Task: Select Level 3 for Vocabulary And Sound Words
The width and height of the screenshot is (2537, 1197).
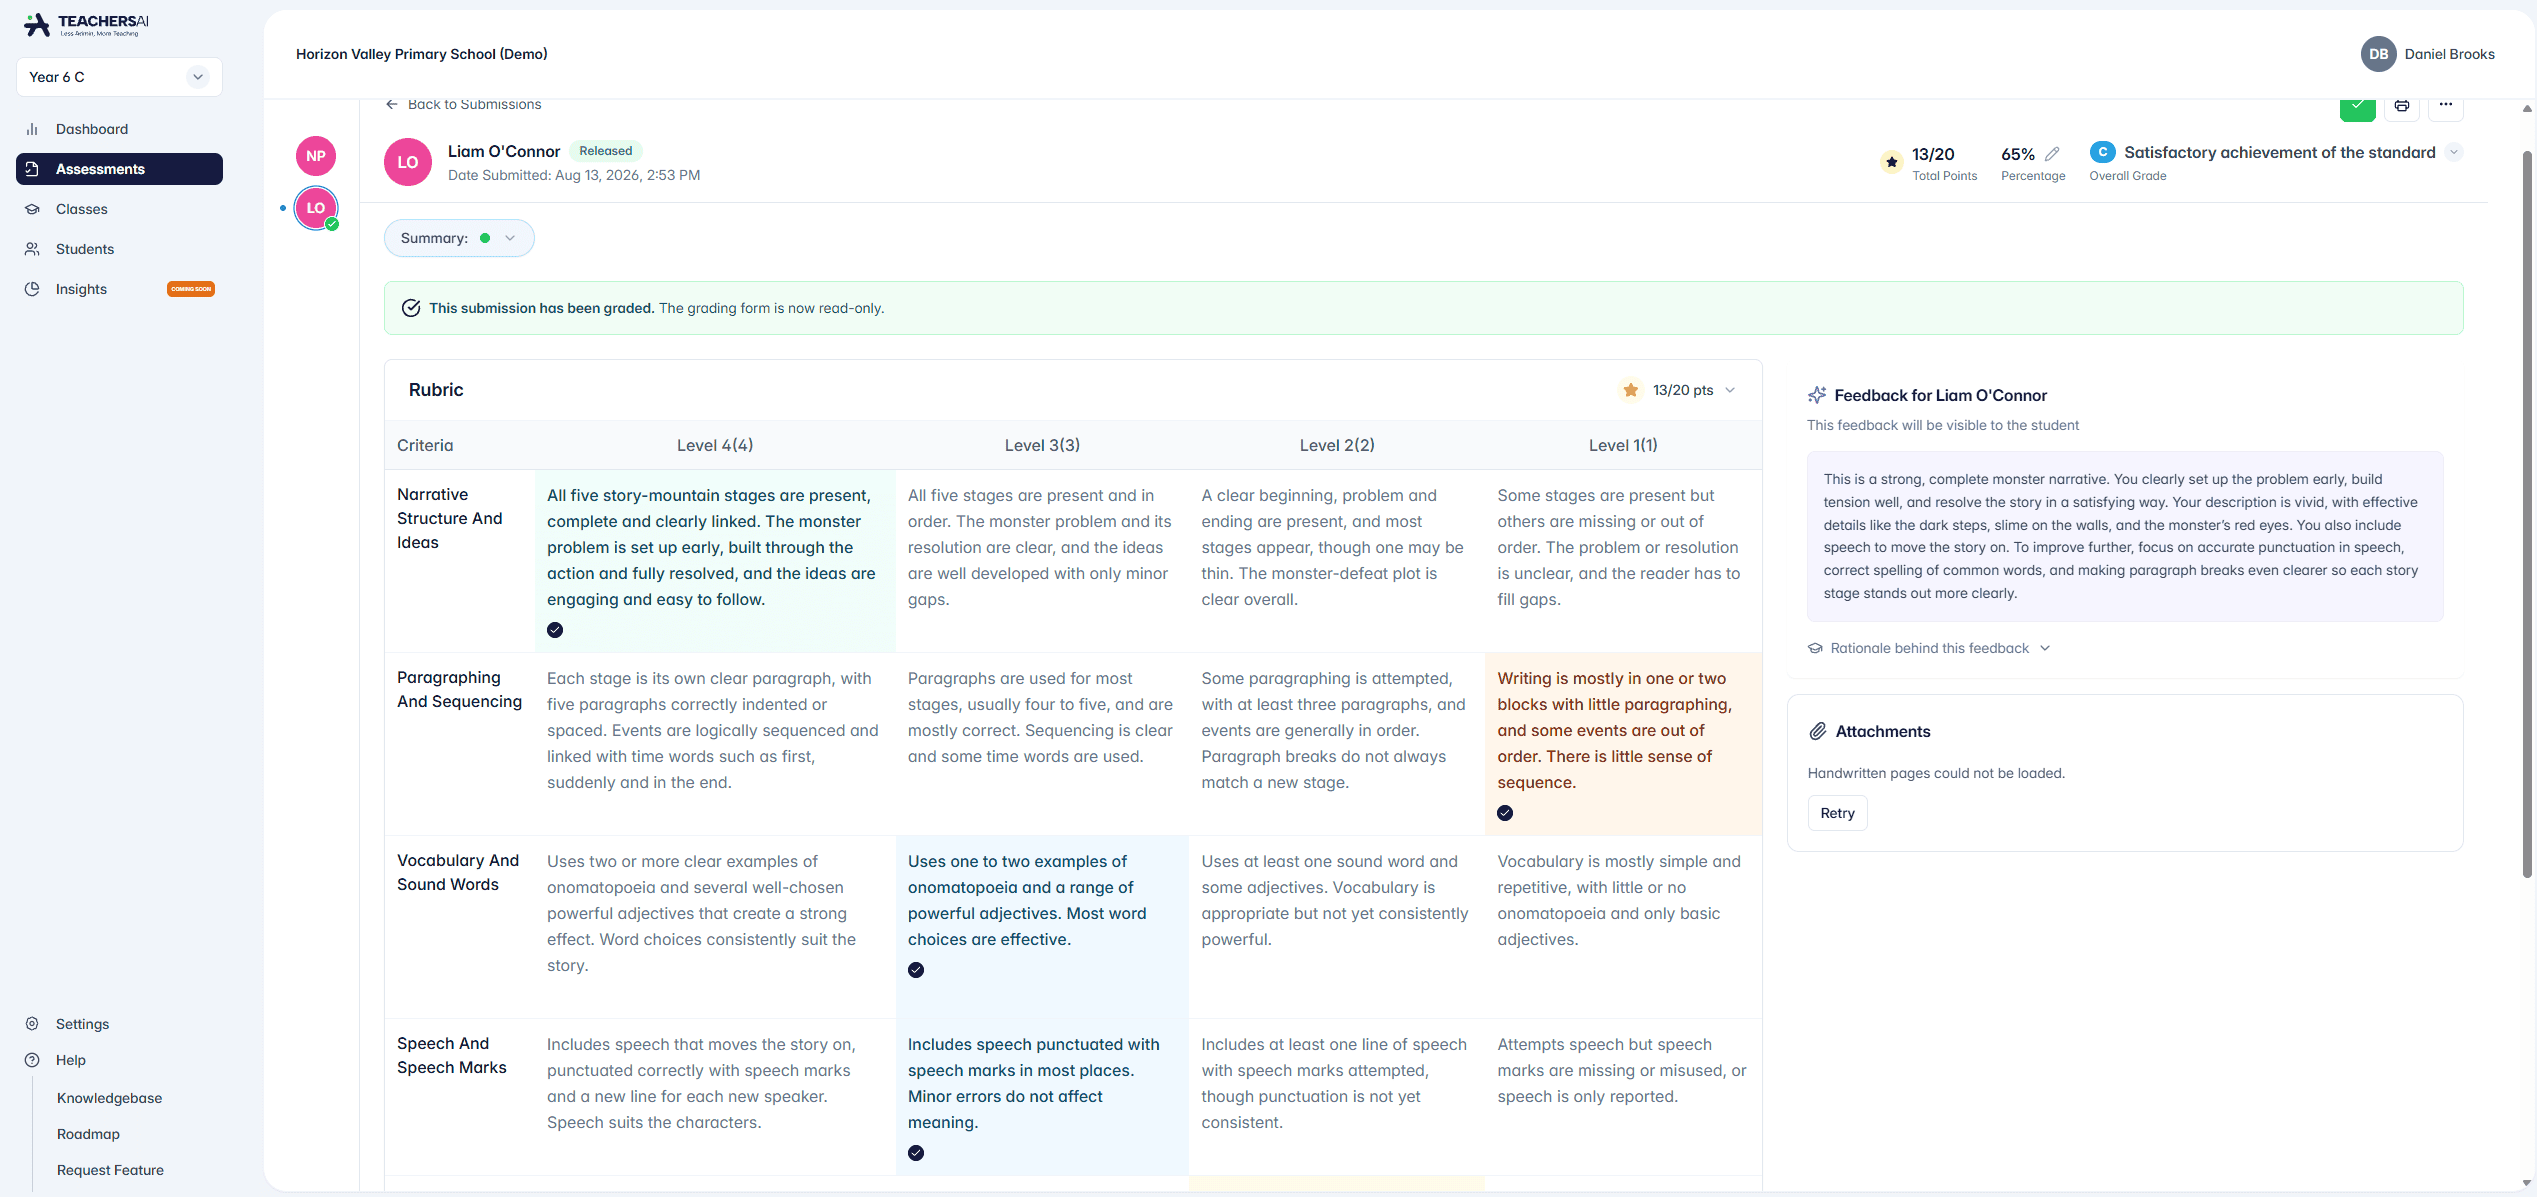Action: (1041, 927)
